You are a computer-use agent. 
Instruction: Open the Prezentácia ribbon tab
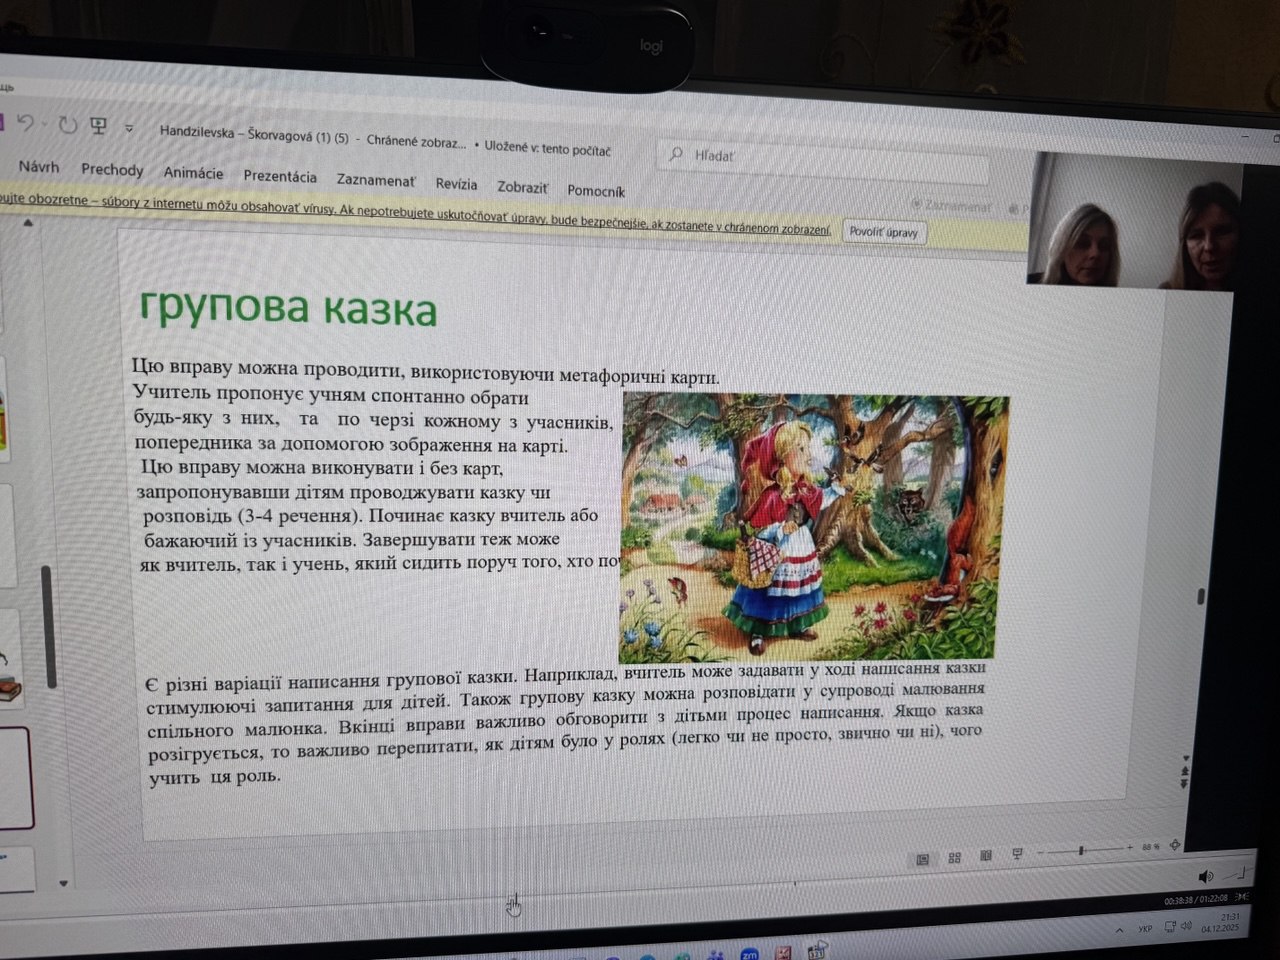[280, 177]
